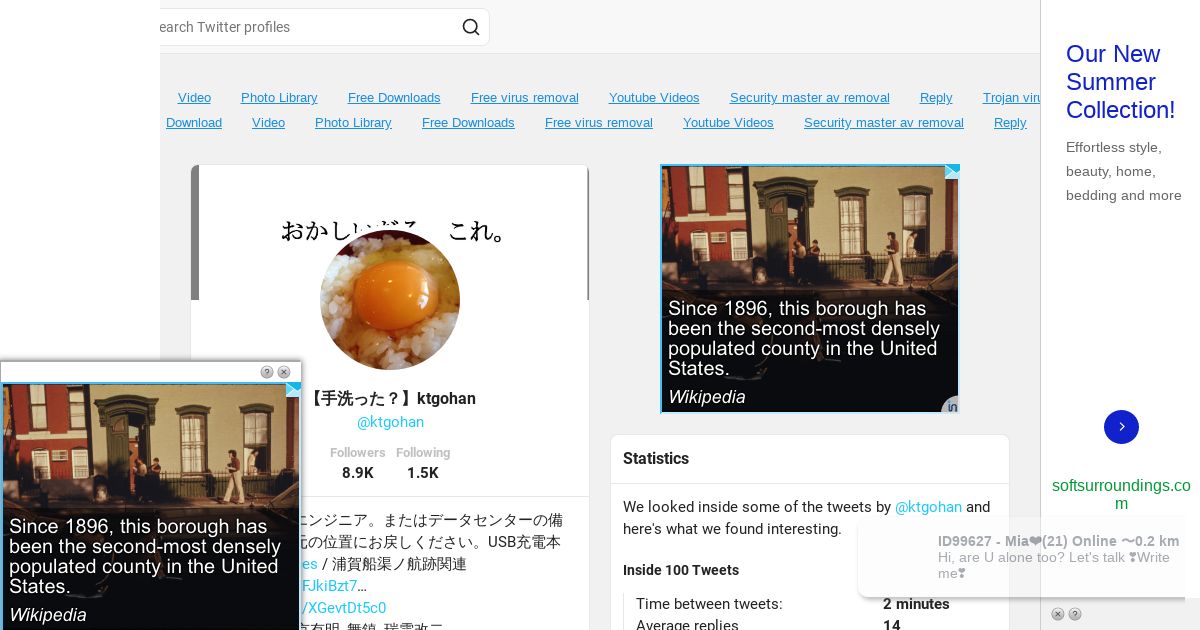Click the Followers 8.9K count

click(x=357, y=463)
